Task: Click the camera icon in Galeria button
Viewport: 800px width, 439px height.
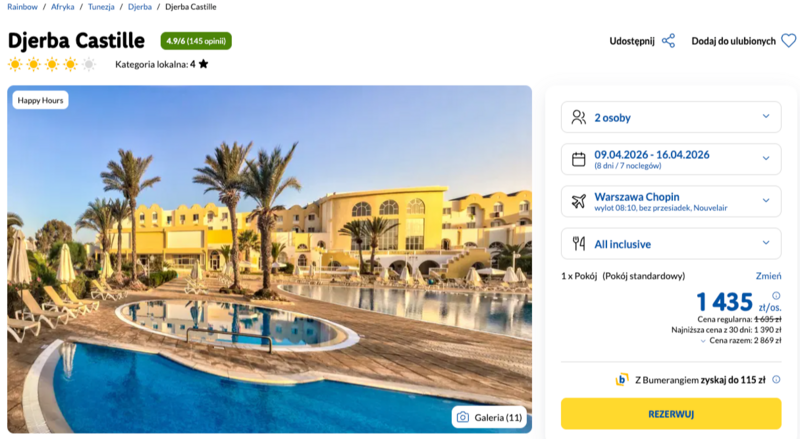Action: tap(463, 417)
